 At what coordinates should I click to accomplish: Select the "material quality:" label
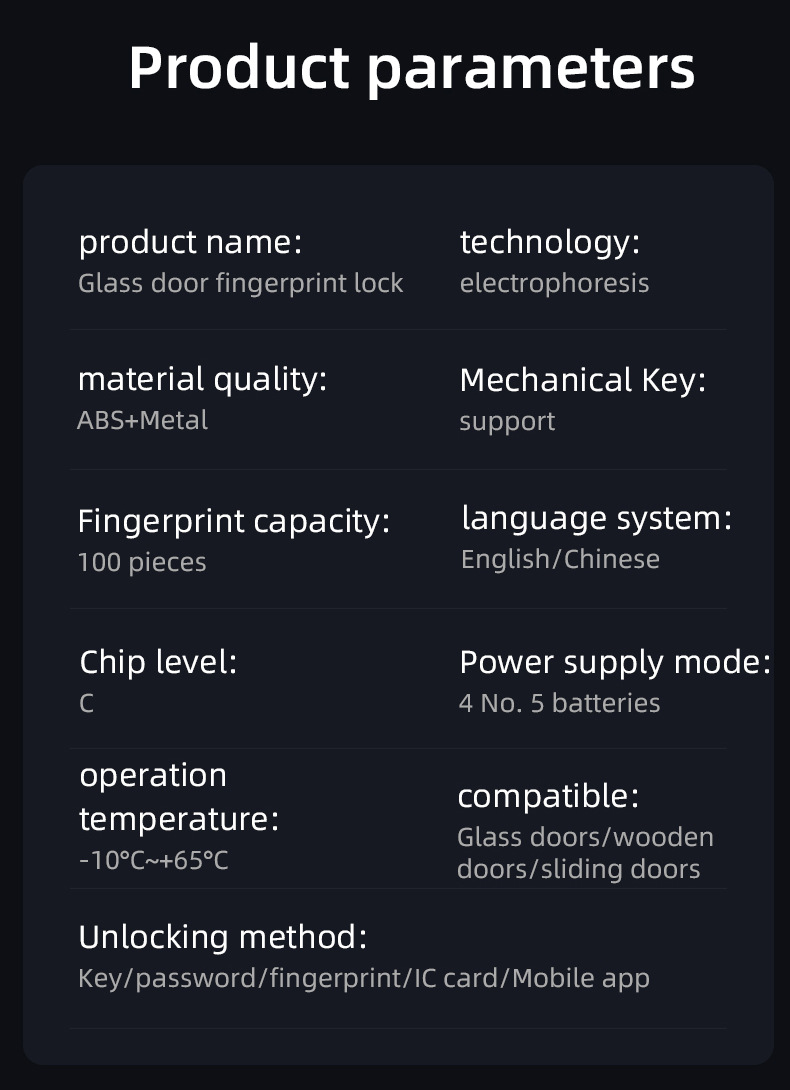coord(202,380)
